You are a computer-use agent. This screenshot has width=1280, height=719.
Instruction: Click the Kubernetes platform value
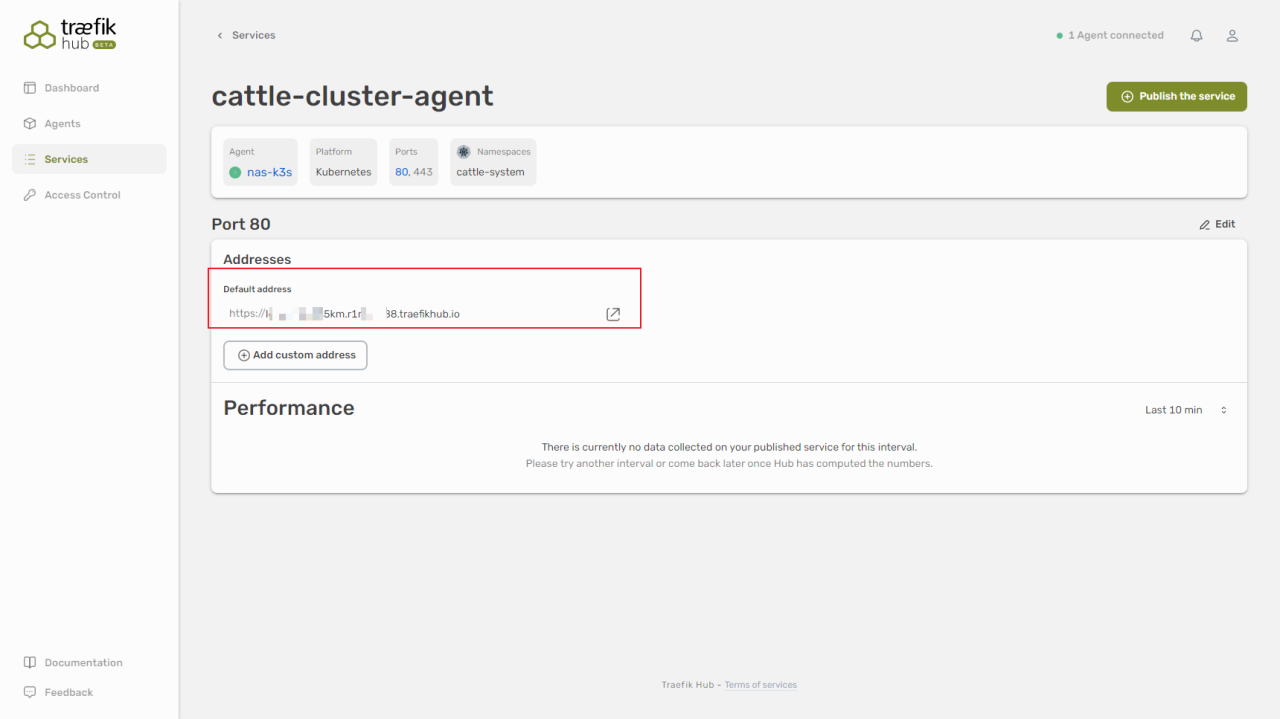coord(343,172)
